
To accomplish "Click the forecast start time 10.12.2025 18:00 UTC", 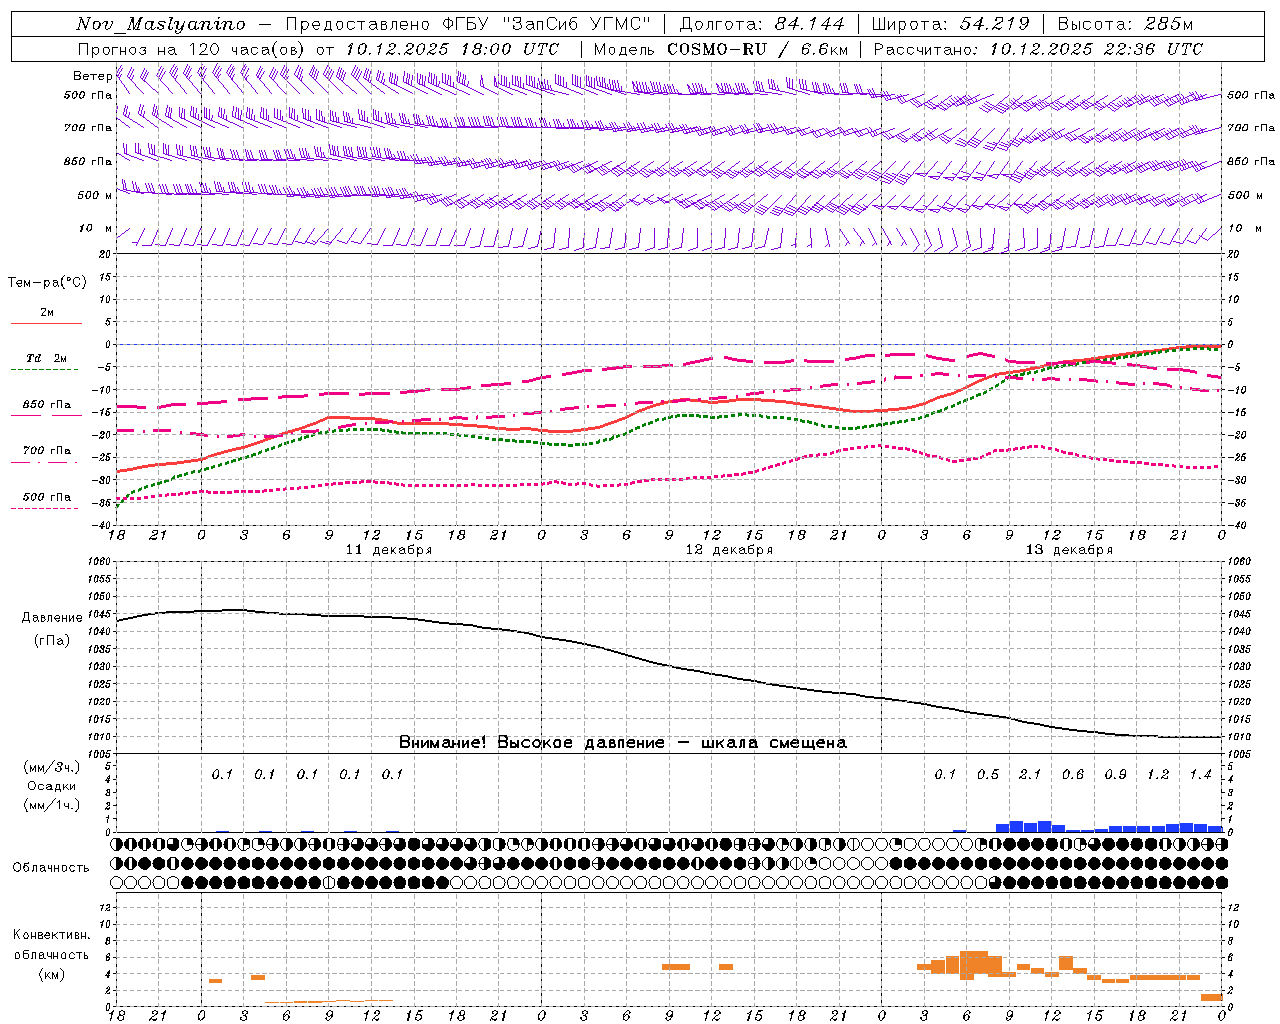I will [x=452, y=49].
